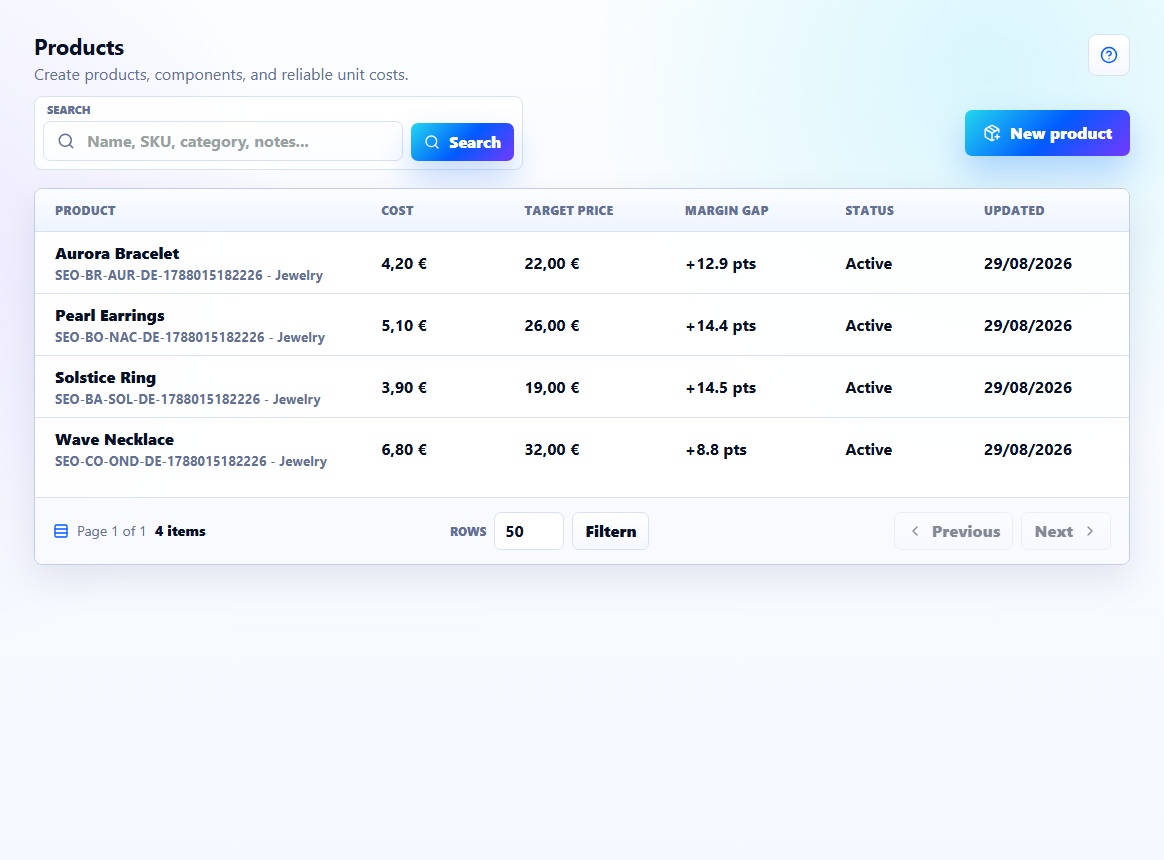
Task: Click the magnifier icon in search field
Action: coord(66,141)
